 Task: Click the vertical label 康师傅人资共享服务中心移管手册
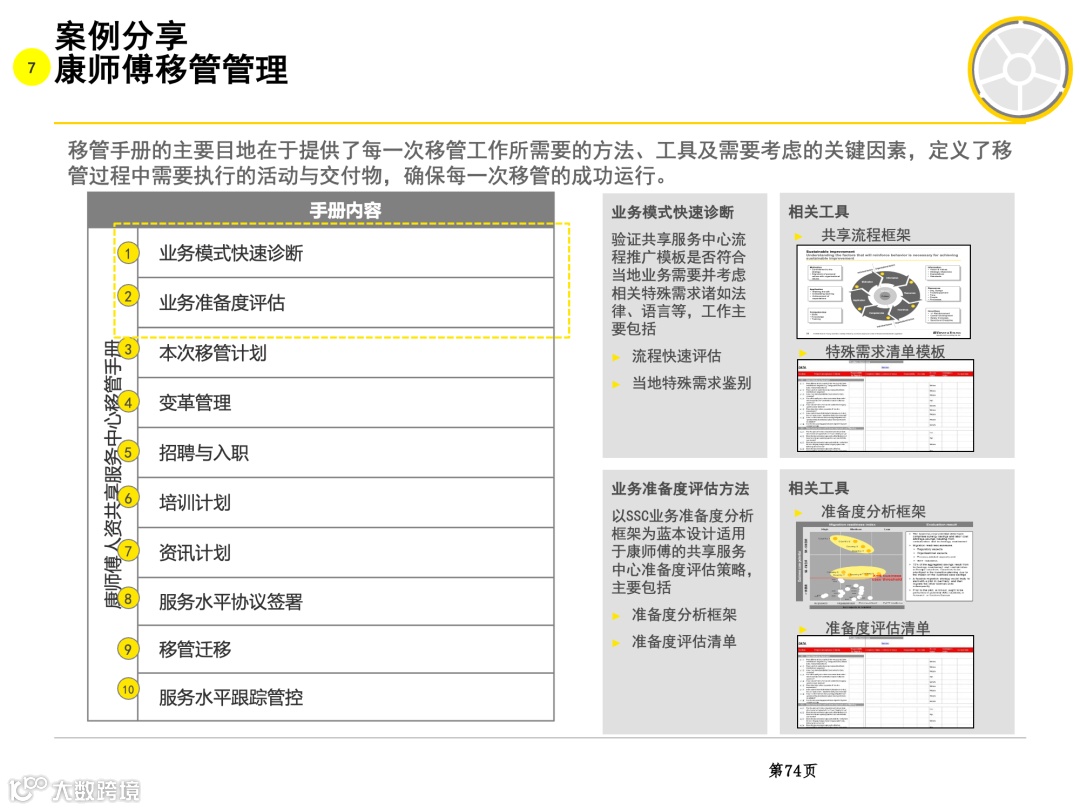[113, 475]
